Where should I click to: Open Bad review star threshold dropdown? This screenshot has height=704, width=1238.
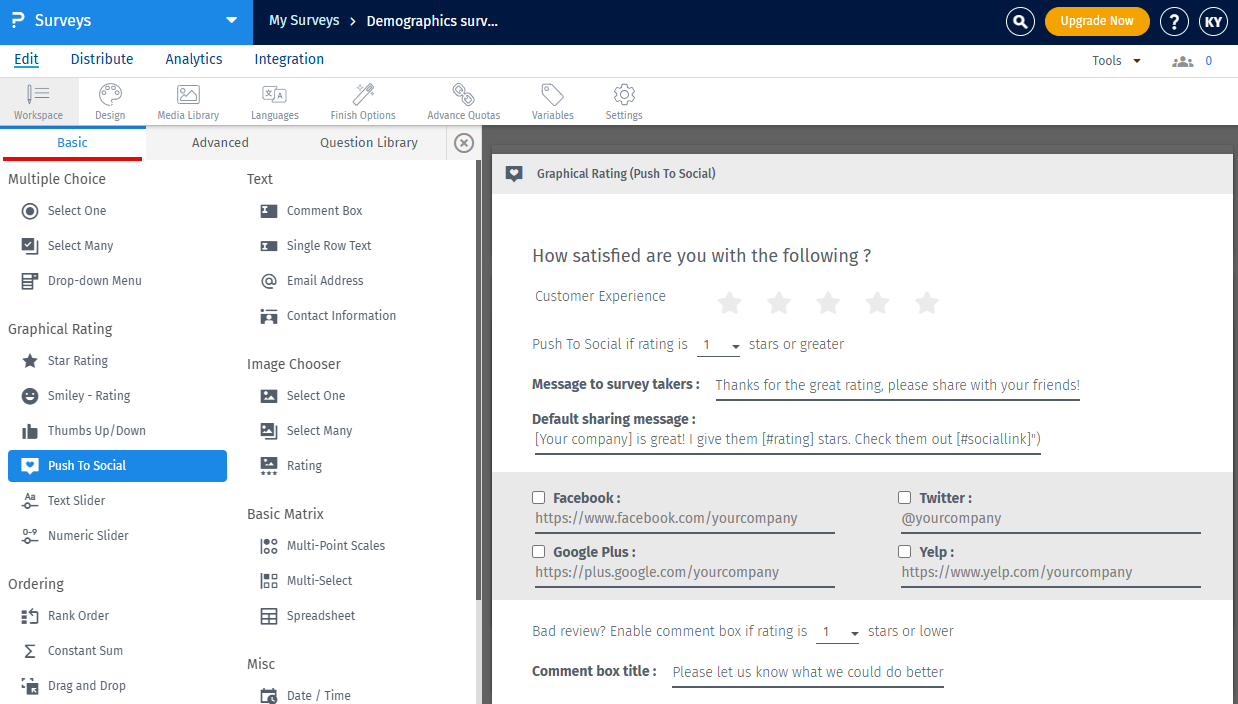point(839,632)
